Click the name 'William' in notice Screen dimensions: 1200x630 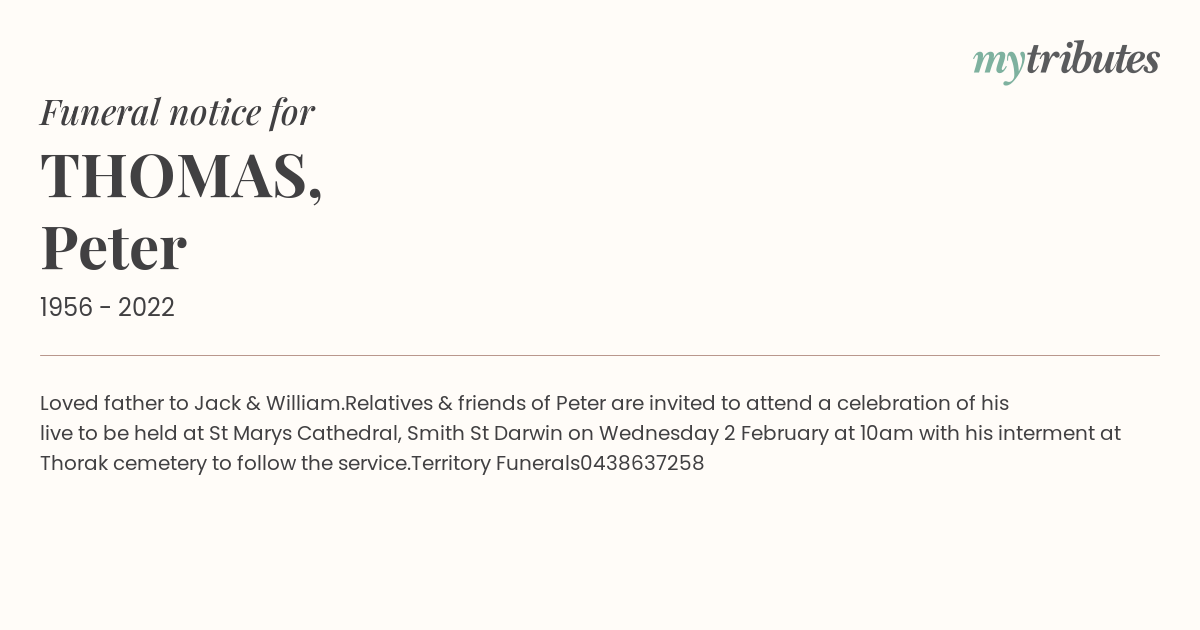click(304, 404)
